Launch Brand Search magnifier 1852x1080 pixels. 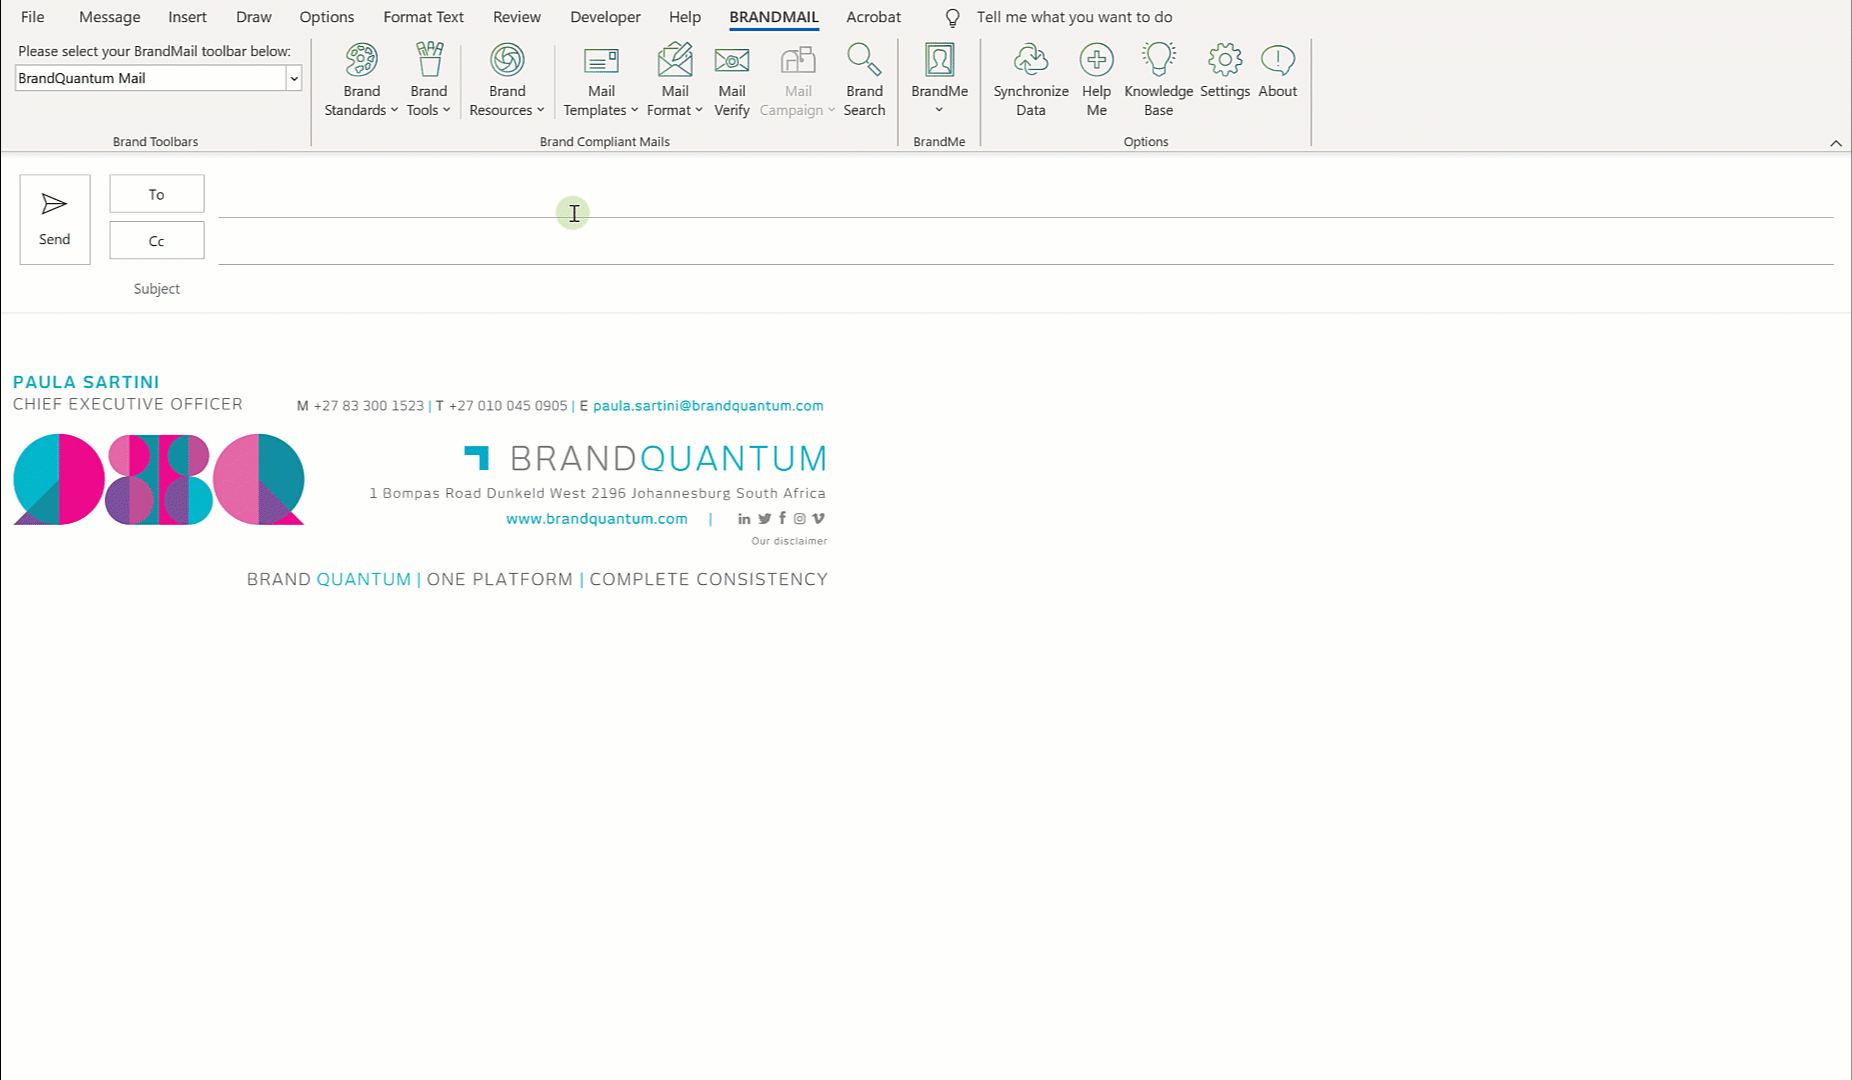click(x=864, y=80)
